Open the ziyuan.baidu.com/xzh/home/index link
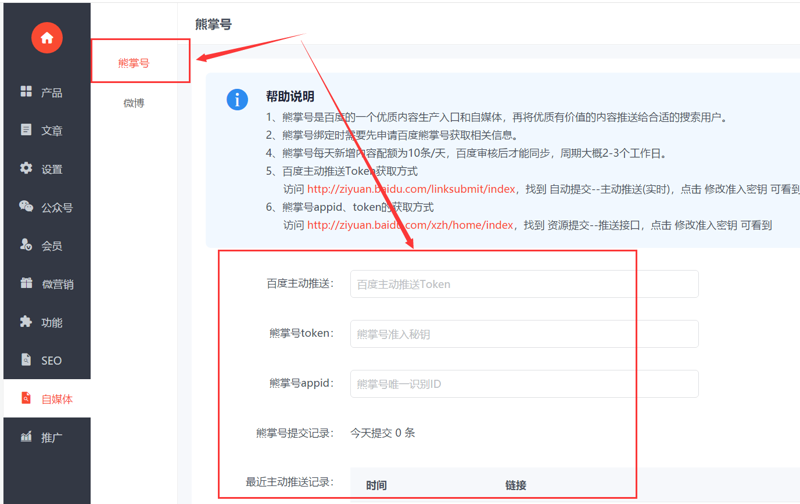The height and width of the screenshot is (504, 800). click(x=410, y=225)
